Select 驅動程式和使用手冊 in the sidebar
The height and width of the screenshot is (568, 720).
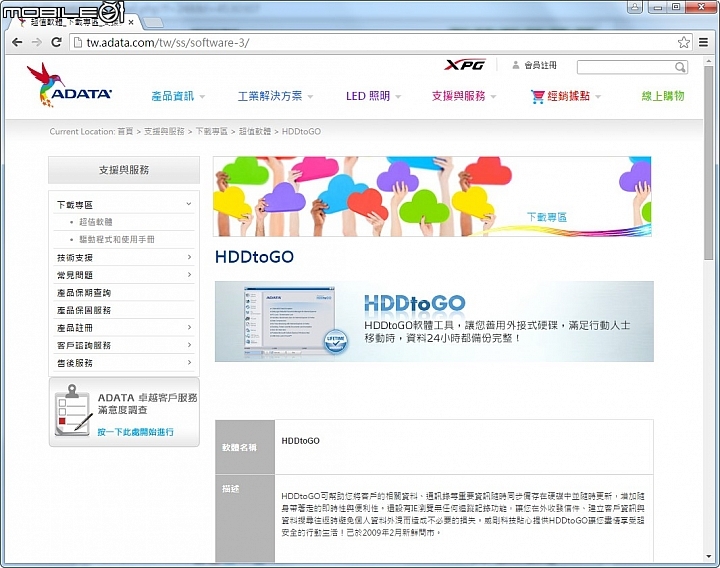pyautogui.click(x=117, y=239)
